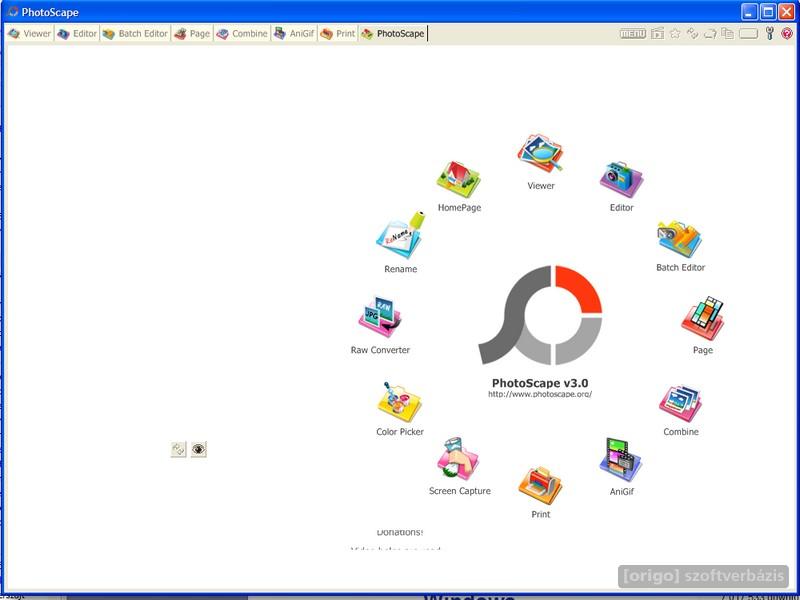Launch Combine from the circular menu
800x600 pixels.
(681, 403)
